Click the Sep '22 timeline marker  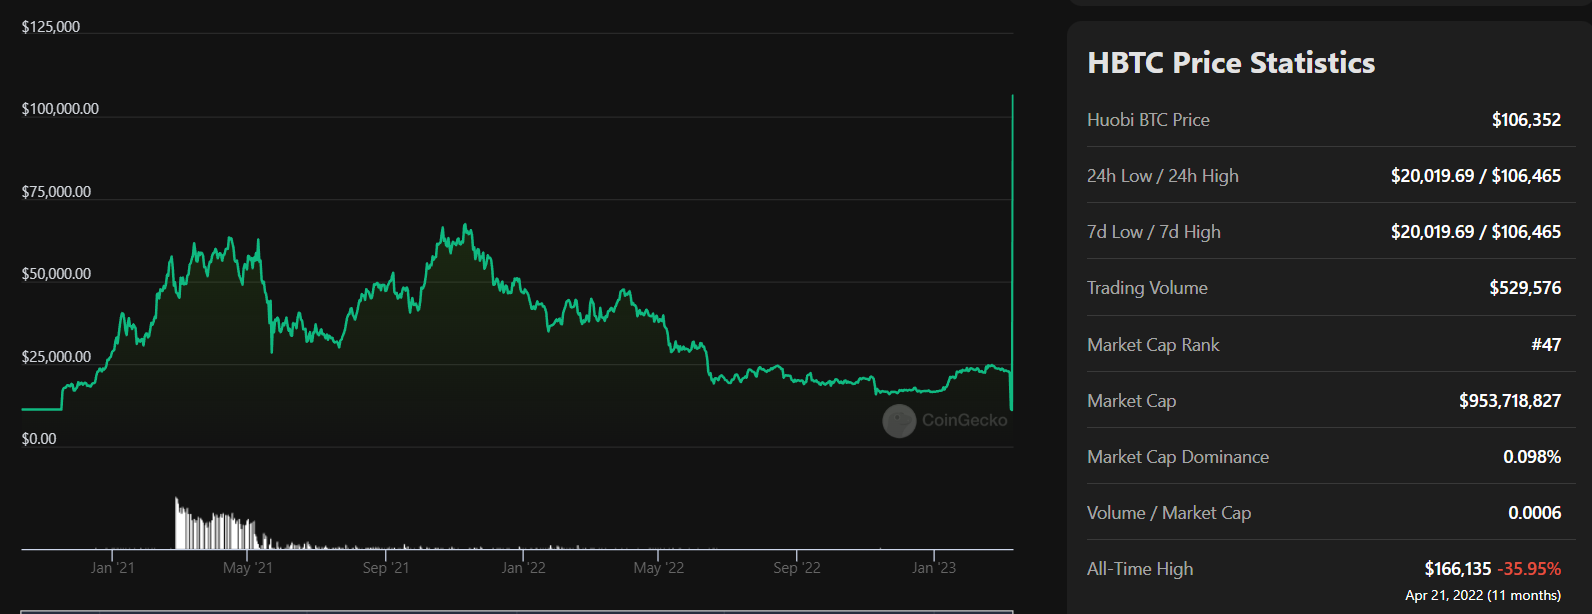(796, 568)
